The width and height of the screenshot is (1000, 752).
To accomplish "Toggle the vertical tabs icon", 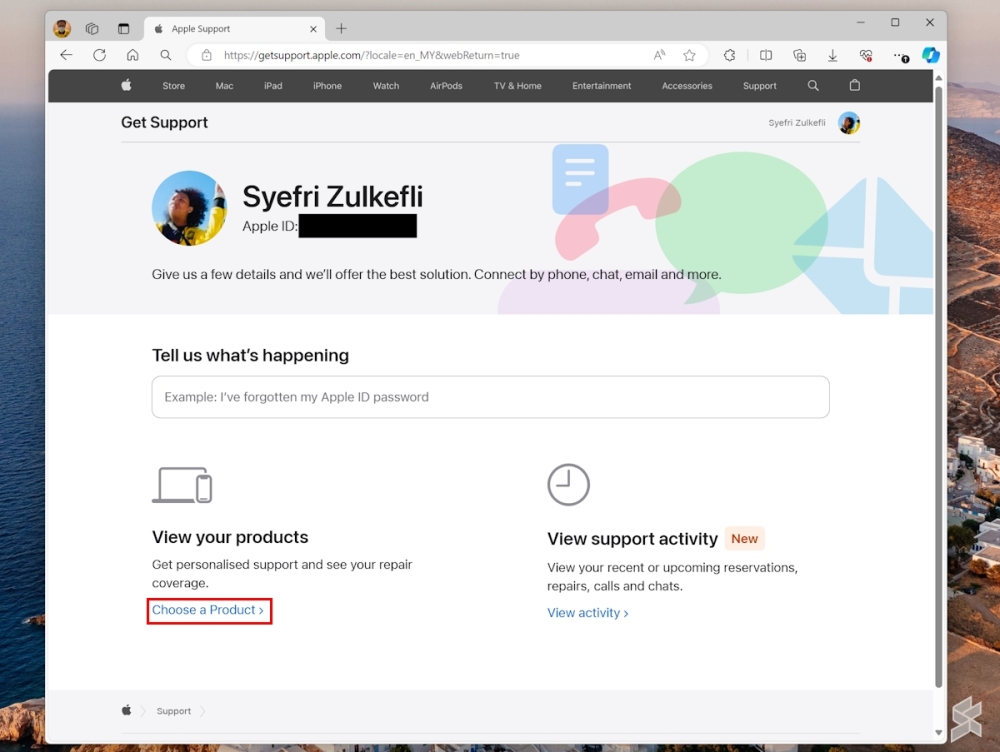I will click(x=124, y=29).
